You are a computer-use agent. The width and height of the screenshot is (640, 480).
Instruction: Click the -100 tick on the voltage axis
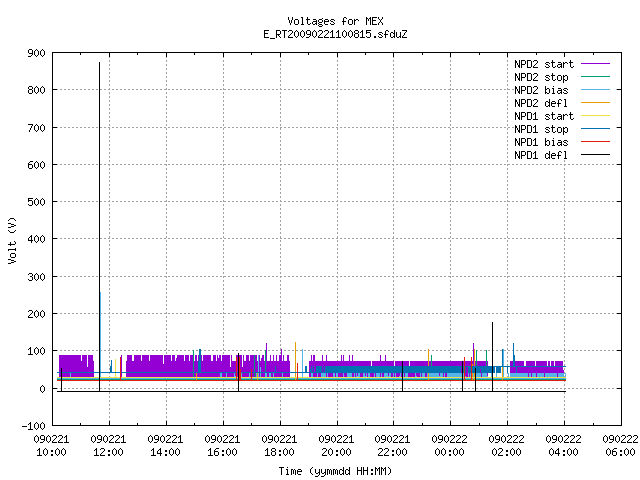point(33,426)
